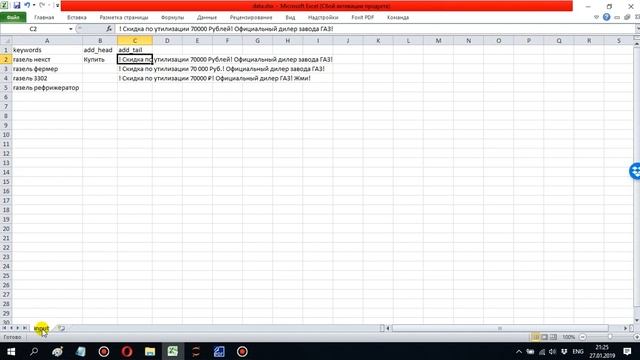Viewport: 640px width, 360px height.
Task: Click the Undo arrow icon
Action: pyautogui.click(x=27, y=5)
